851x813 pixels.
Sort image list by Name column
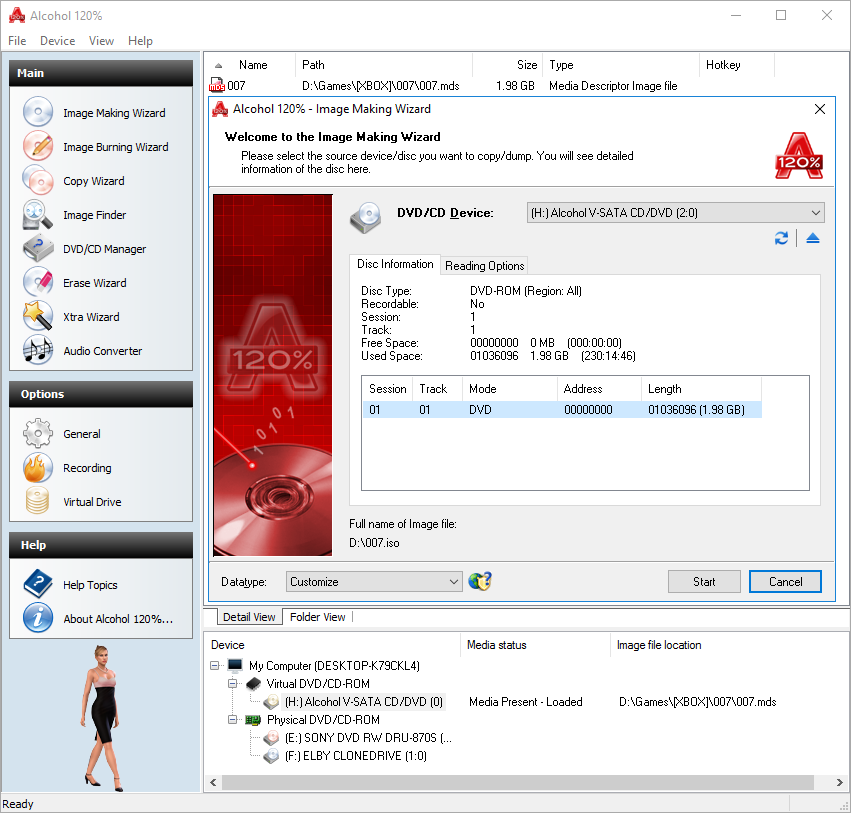[253, 65]
